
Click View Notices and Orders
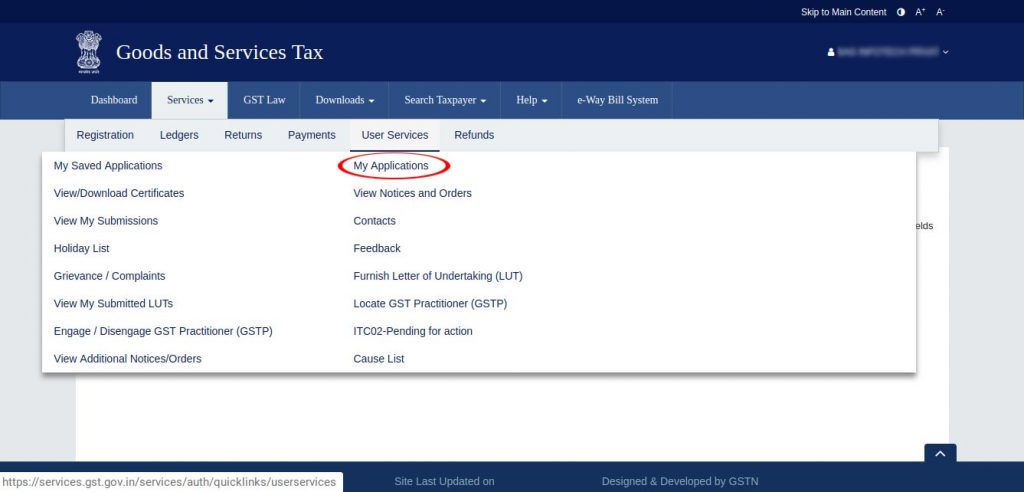[x=412, y=193]
